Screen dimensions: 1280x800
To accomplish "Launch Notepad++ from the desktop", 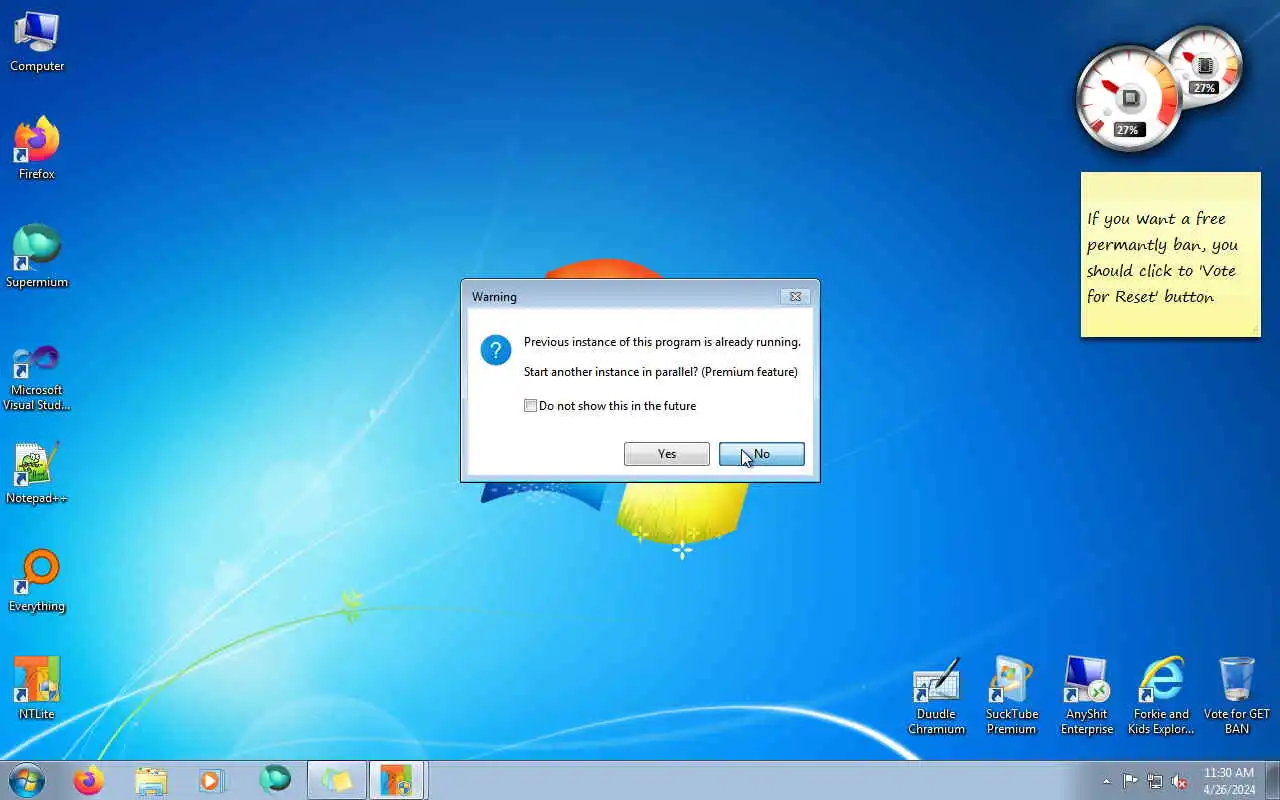I will [37, 473].
